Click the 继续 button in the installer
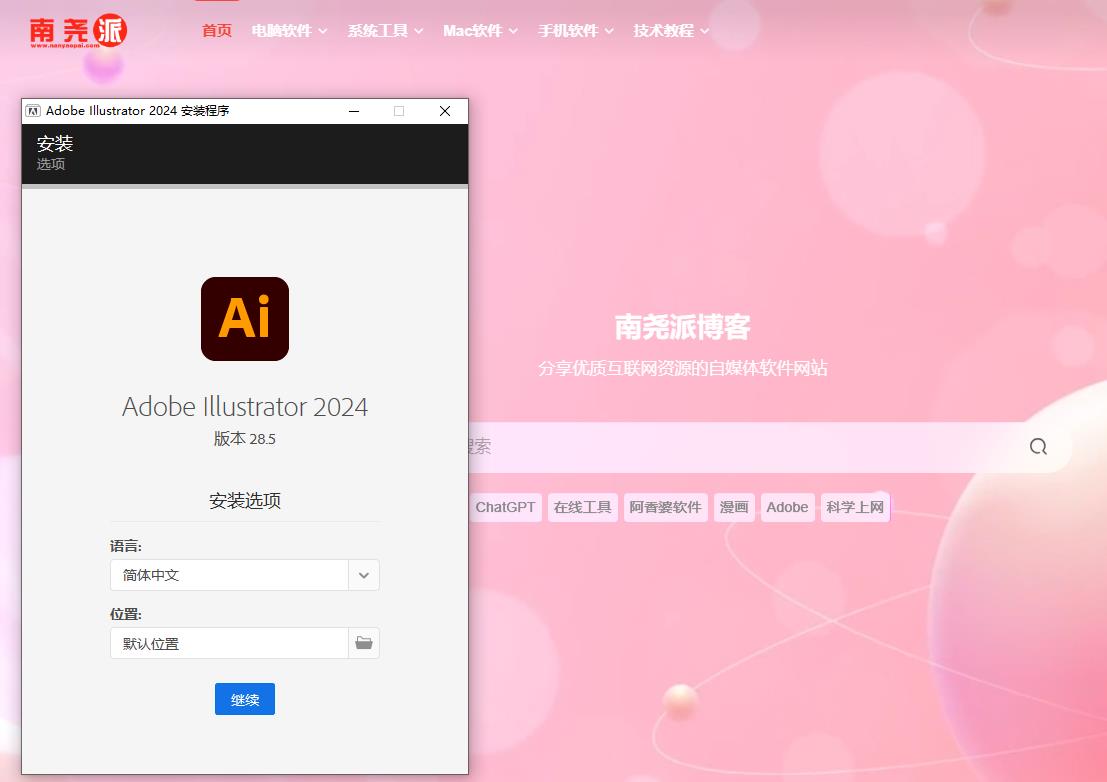The image size is (1107, 782). click(x=244, y=699)
